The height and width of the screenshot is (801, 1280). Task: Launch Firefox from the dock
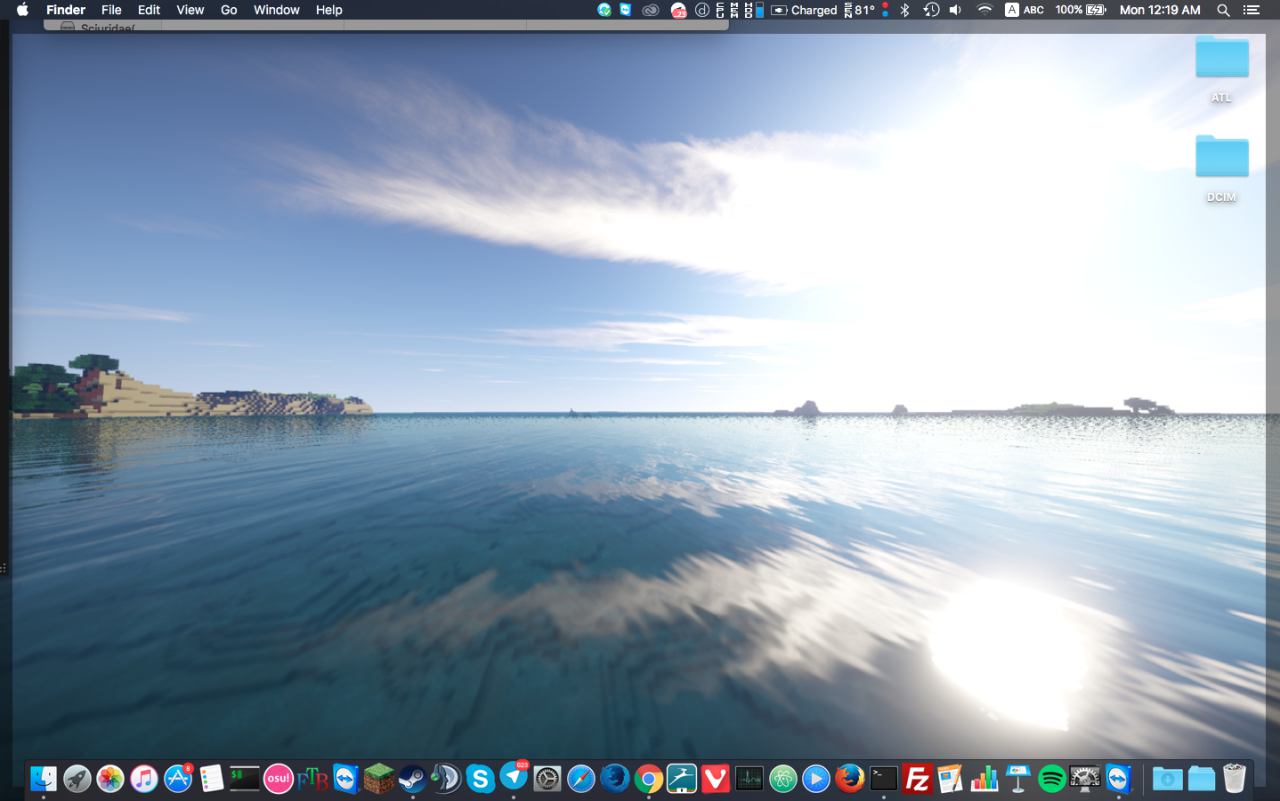pyautogui.click(x=850, y=778)
